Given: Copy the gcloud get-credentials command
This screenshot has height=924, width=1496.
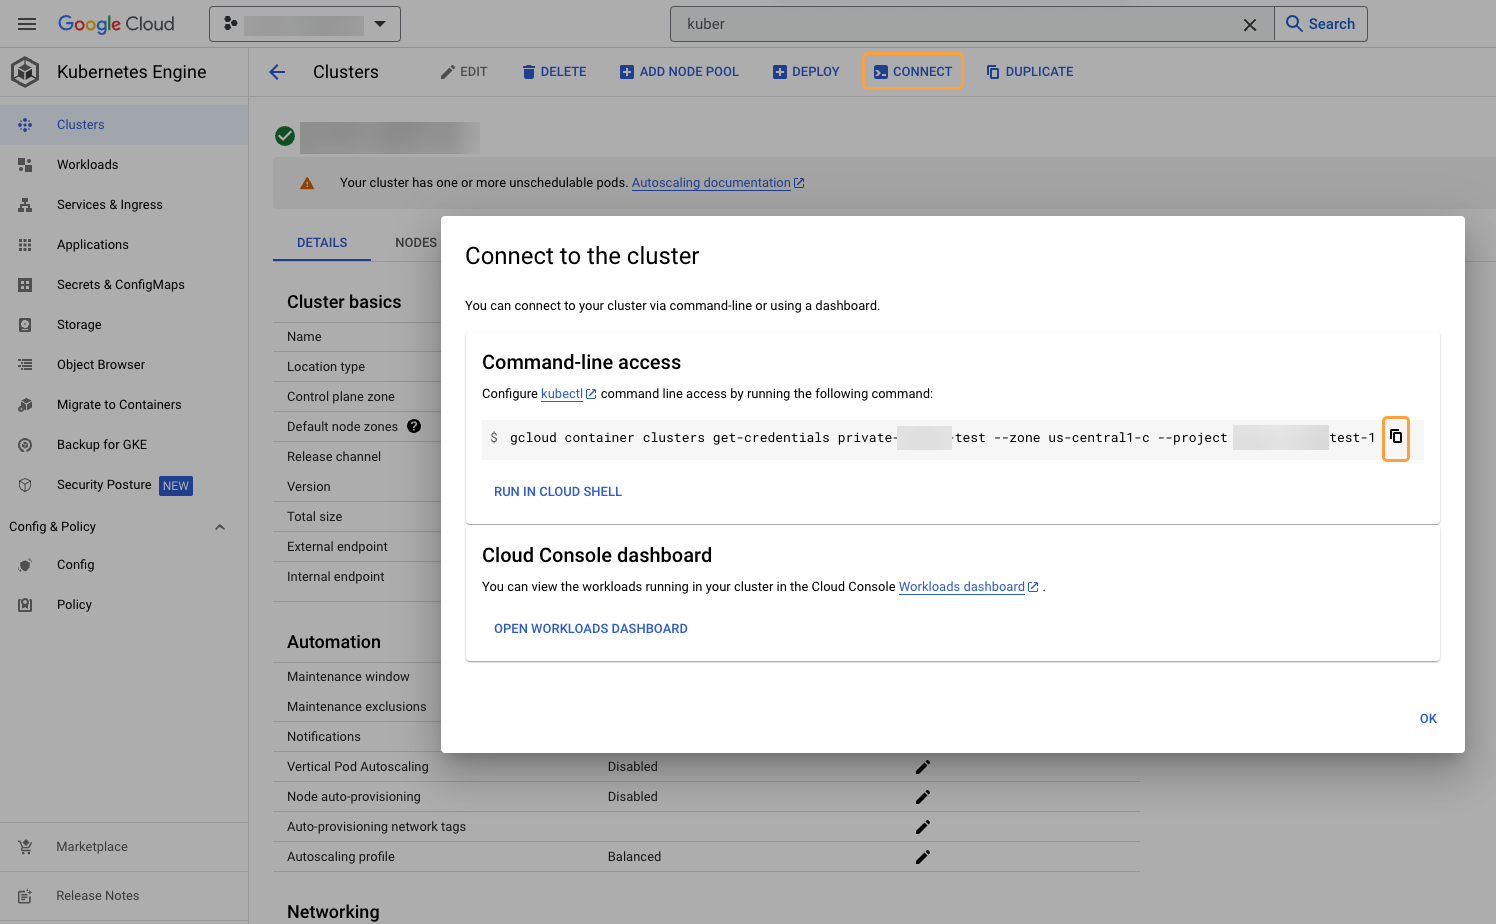Looking at the screenshot, I should point(1396,438).
